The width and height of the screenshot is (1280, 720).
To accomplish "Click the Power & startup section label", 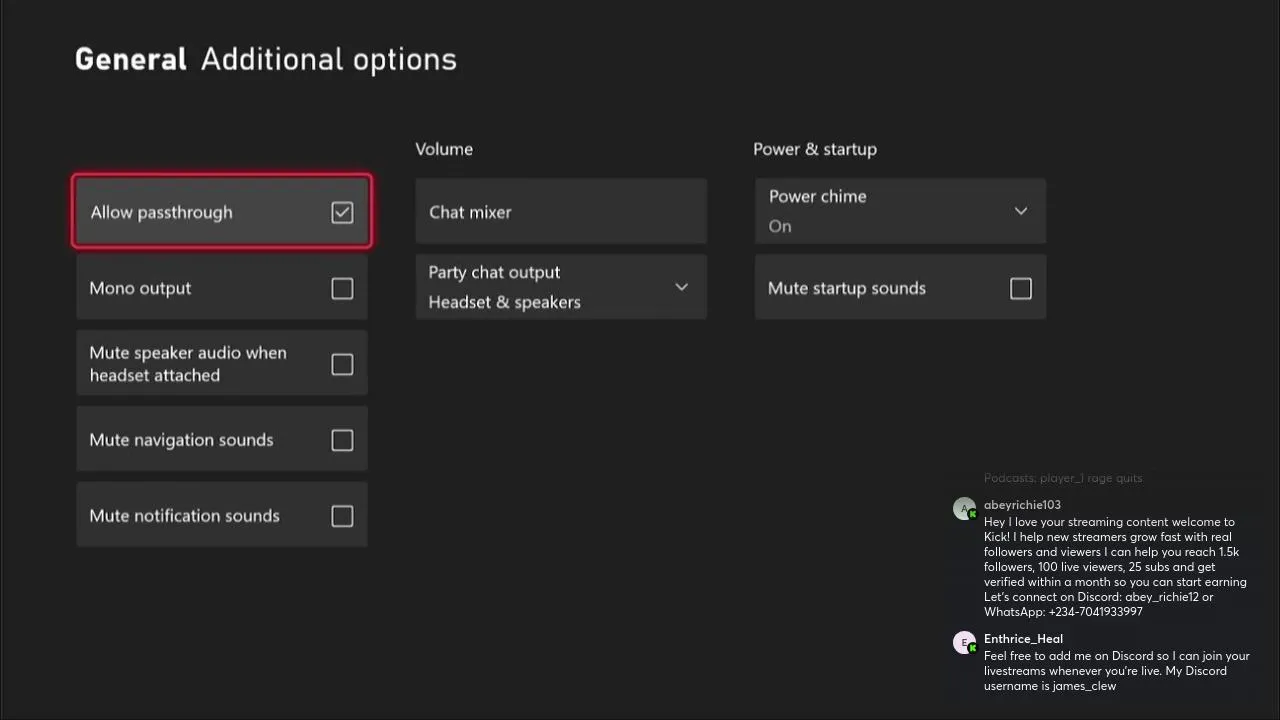I will tap(814, 149).
